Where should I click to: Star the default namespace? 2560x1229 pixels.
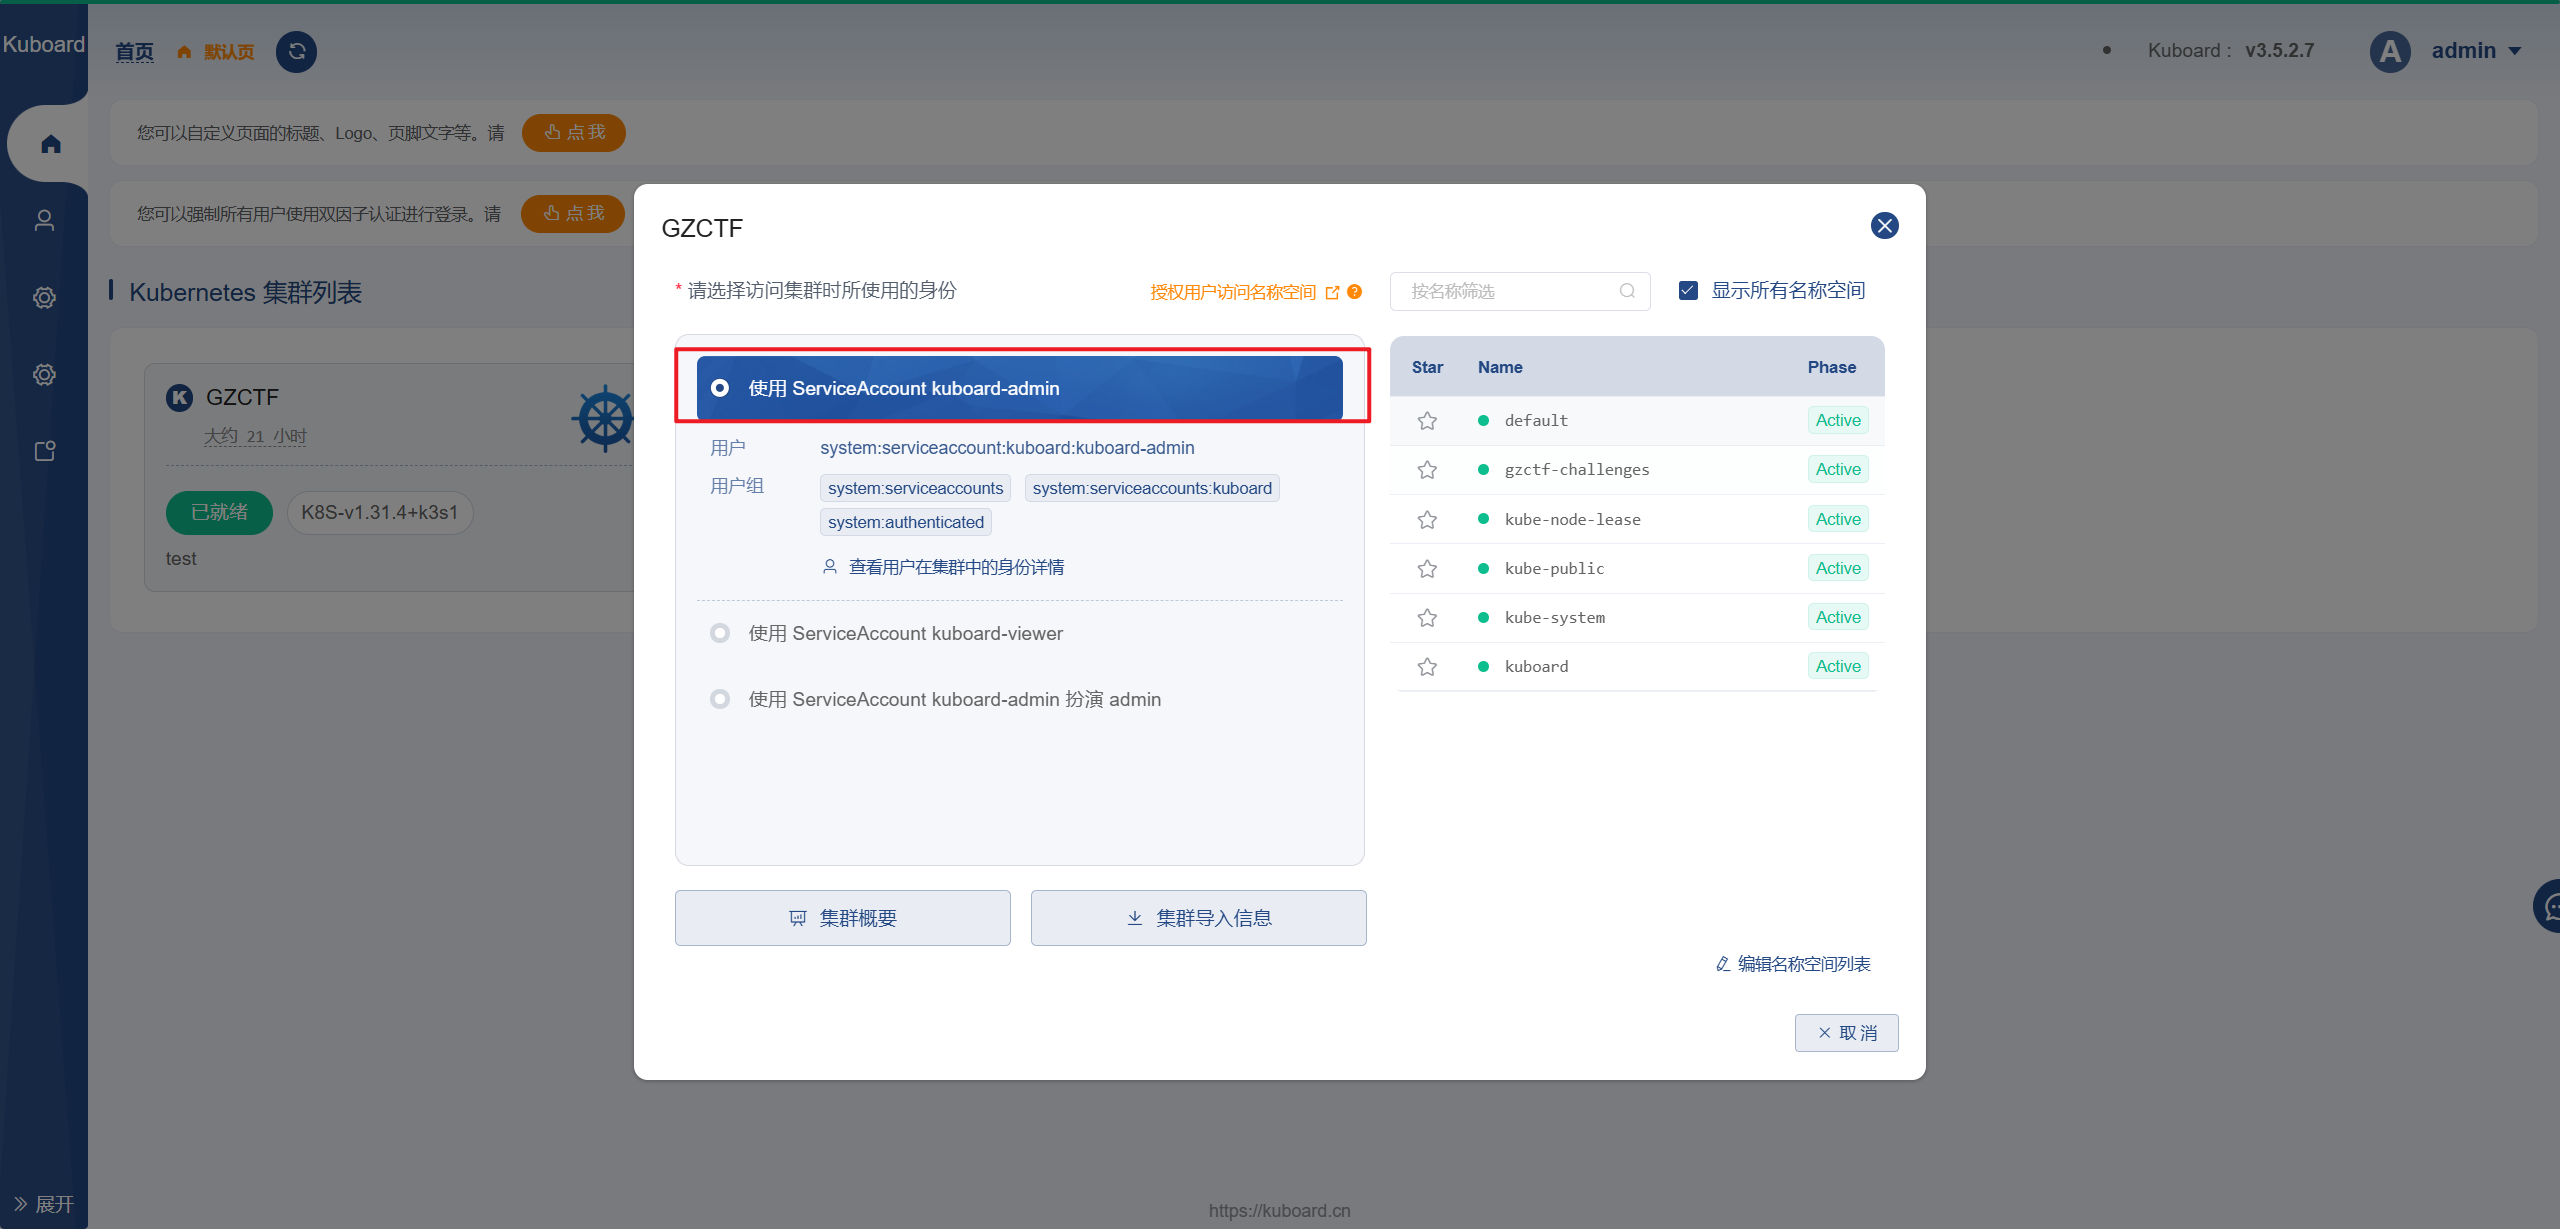[1427, 421]
